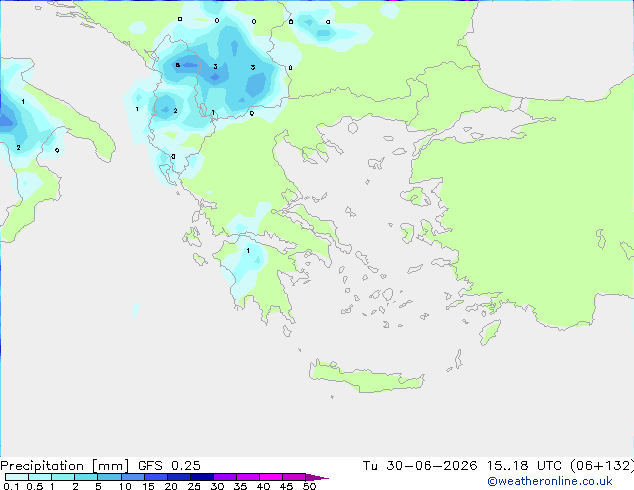Click the '0.5' legend scale number
Screen dimensions: 634x490
(35, 486)
